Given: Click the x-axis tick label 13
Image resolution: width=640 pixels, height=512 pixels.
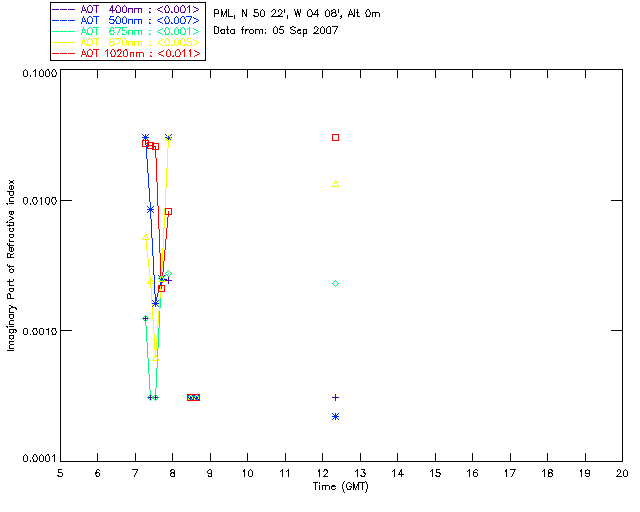Looking at the screenshot, I should tap(360, 473).
